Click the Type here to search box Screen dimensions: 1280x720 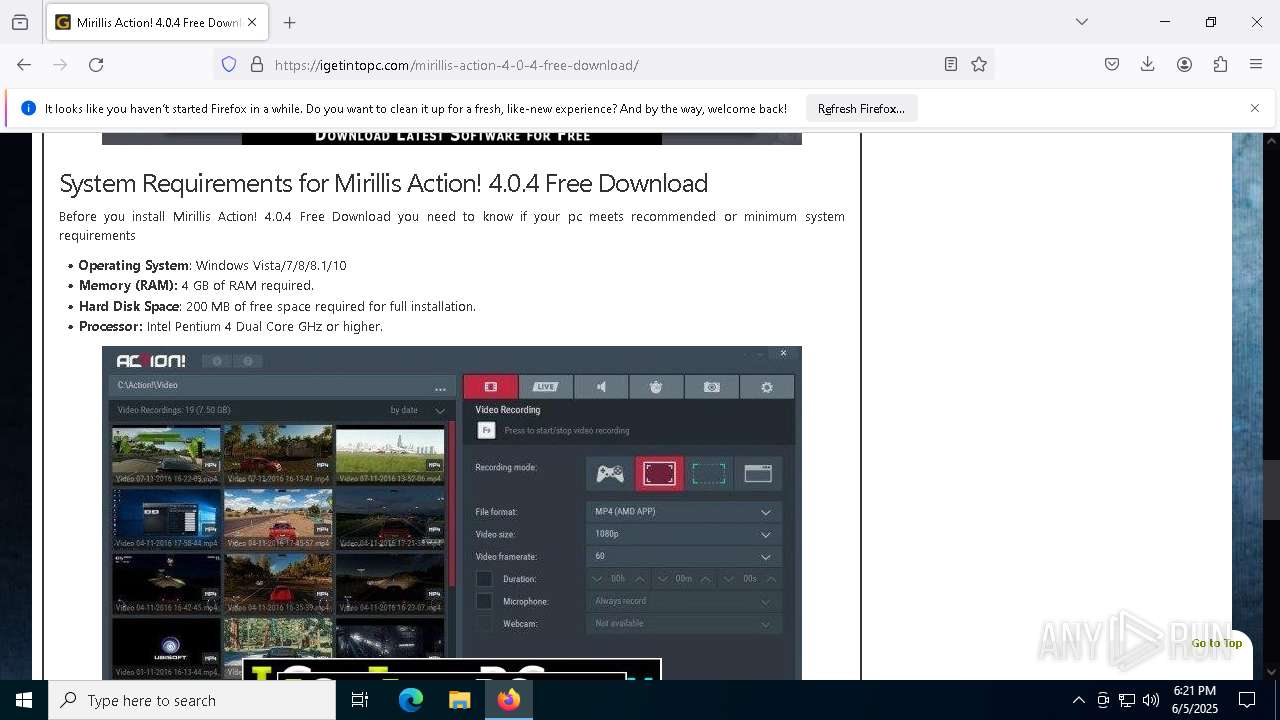[192, 700]
